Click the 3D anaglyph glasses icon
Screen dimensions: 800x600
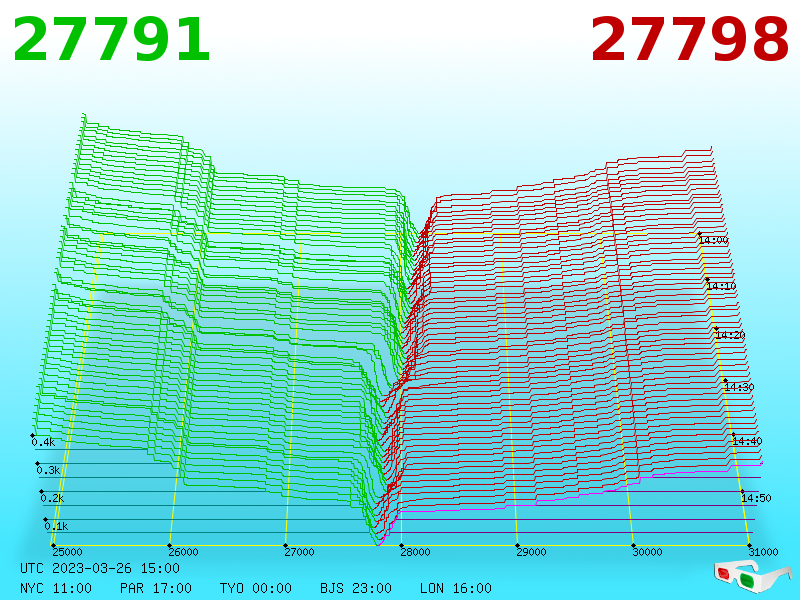(752, 576)
